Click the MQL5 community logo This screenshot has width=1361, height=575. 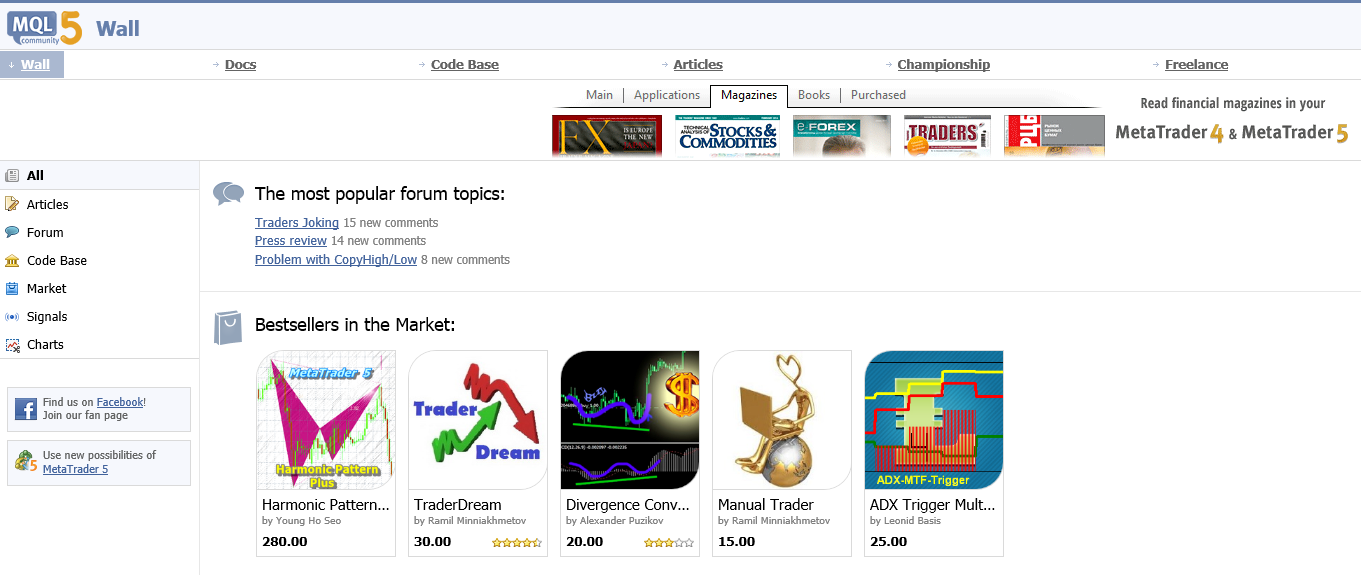(44, 27)
